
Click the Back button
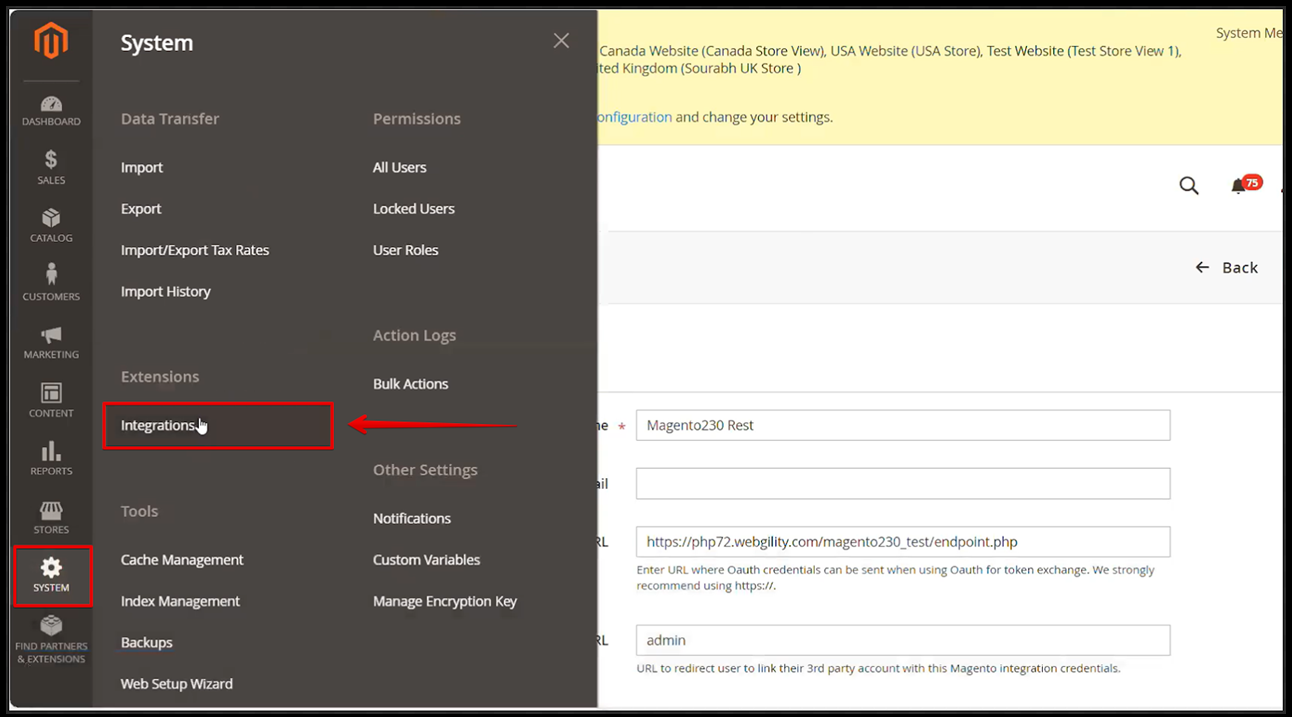click(1227, 267)
